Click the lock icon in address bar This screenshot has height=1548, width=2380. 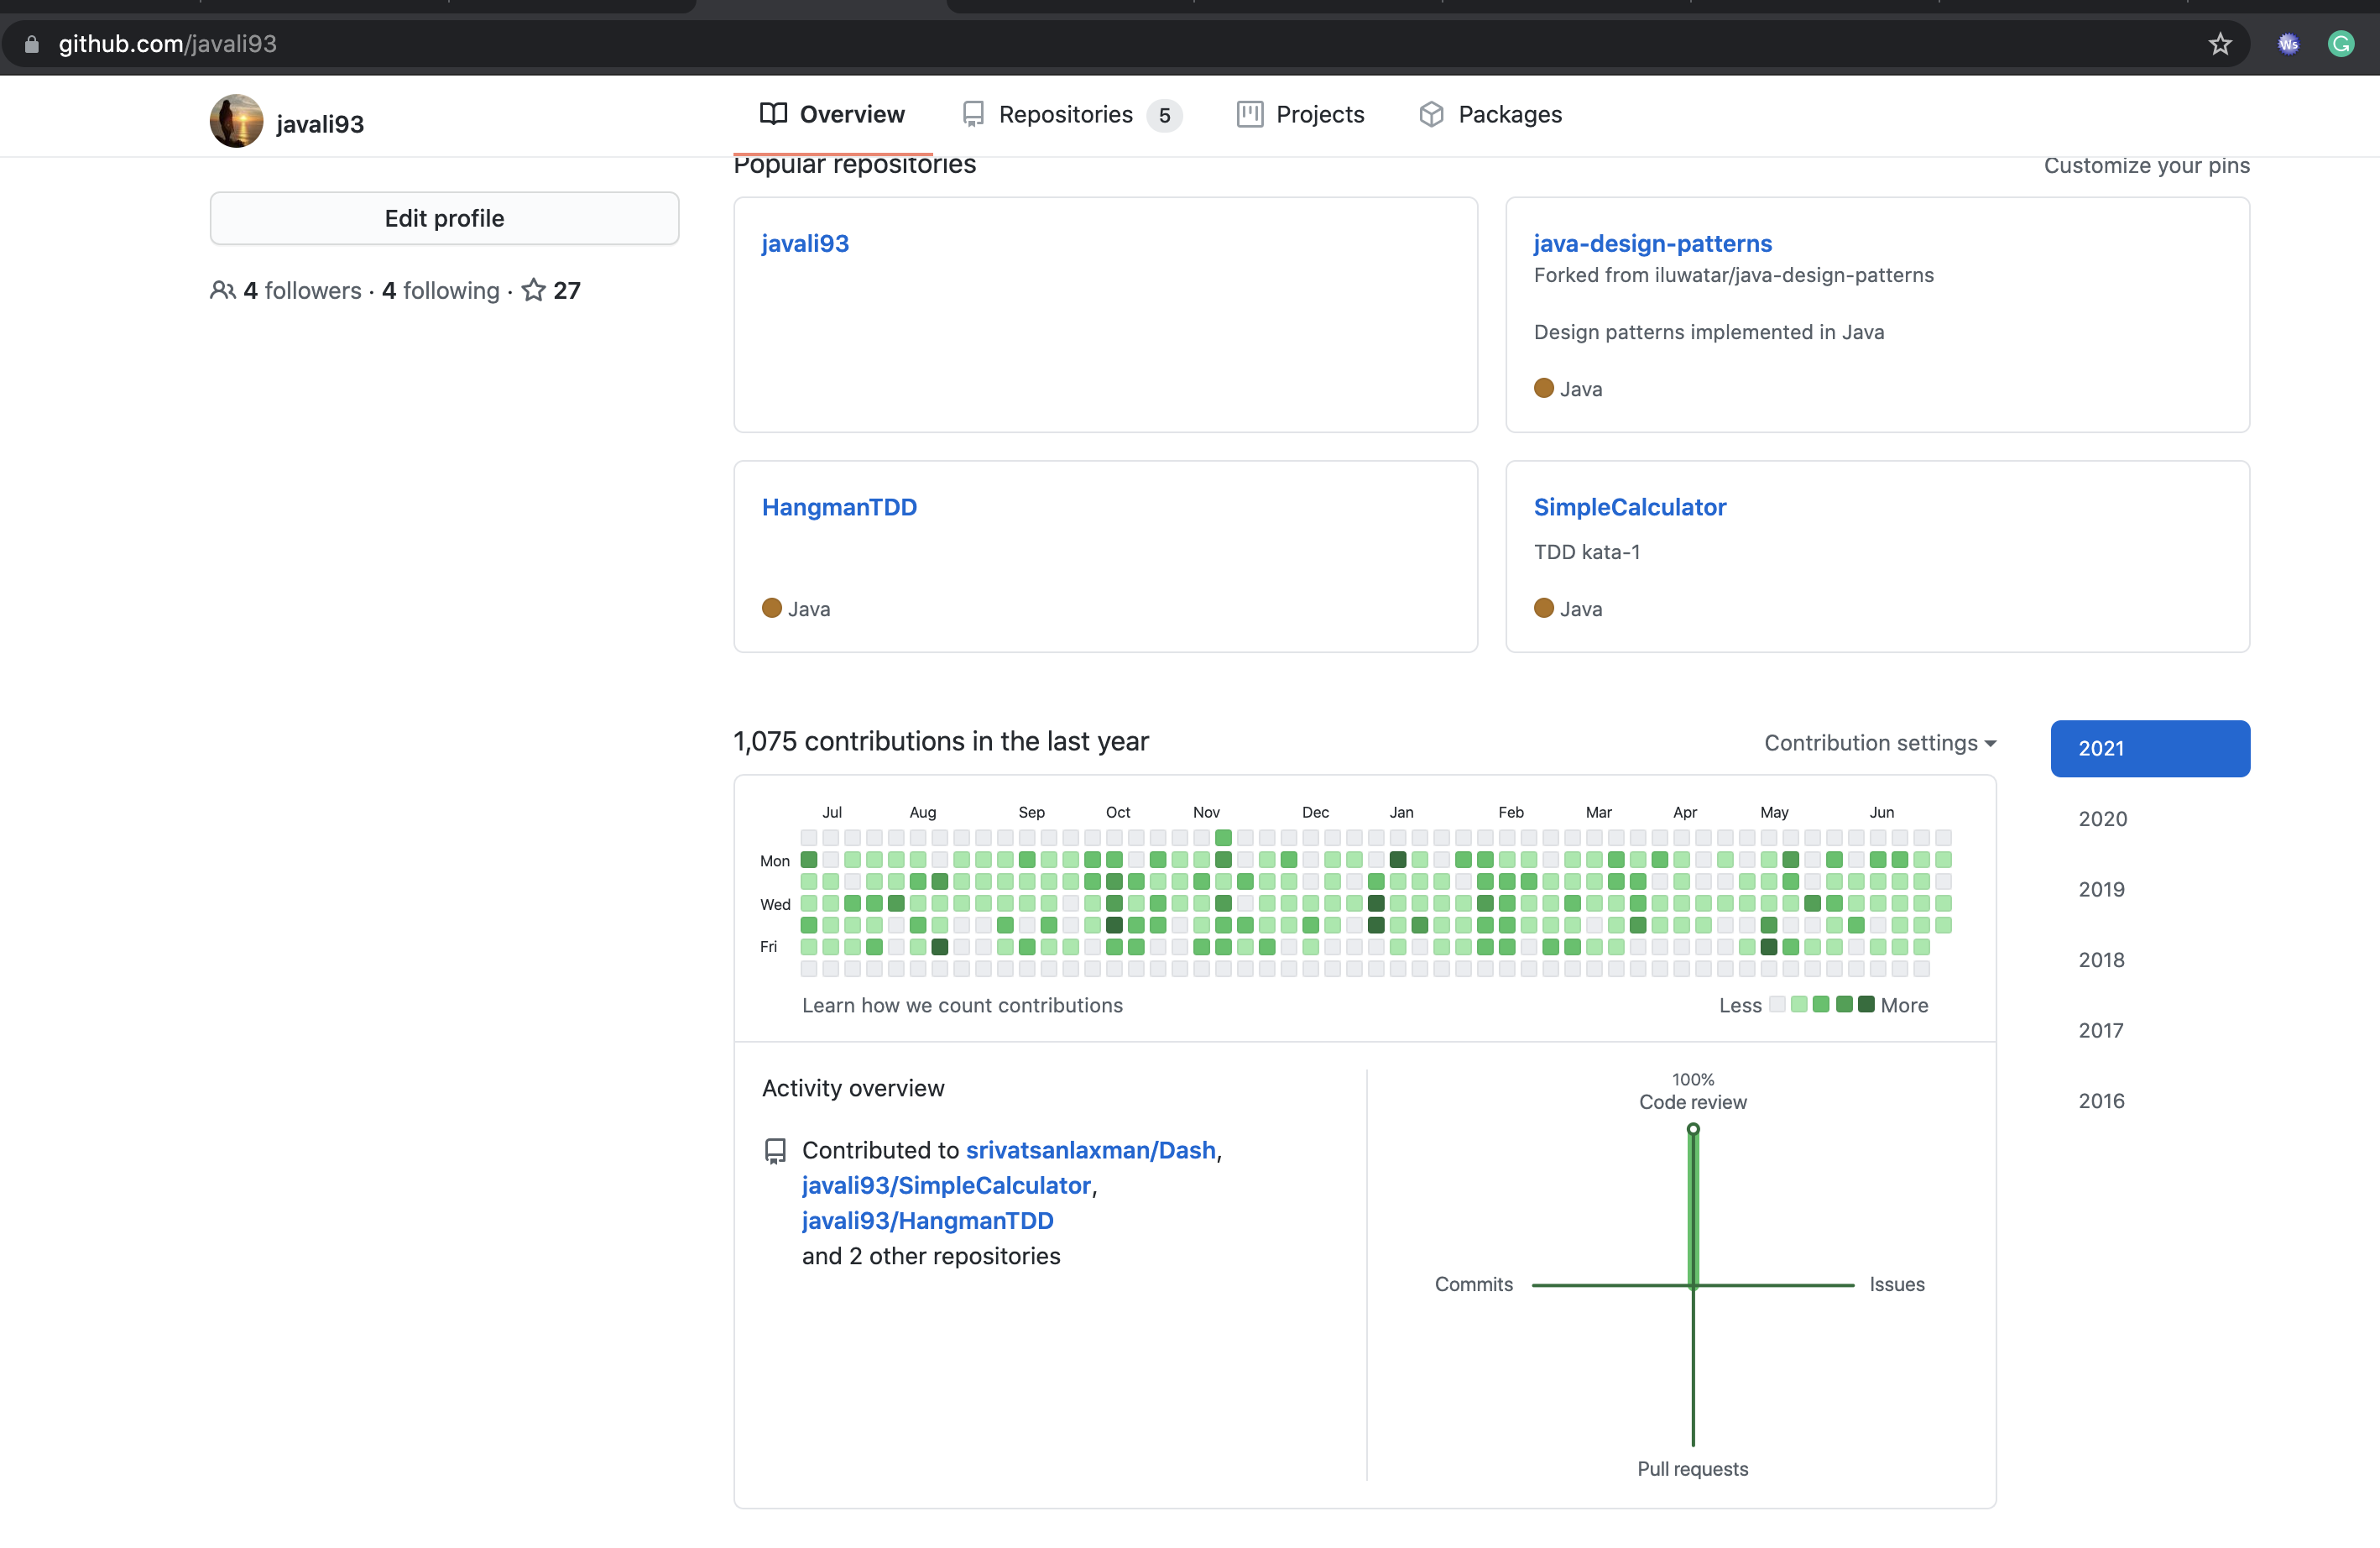(x=32, y=44)
